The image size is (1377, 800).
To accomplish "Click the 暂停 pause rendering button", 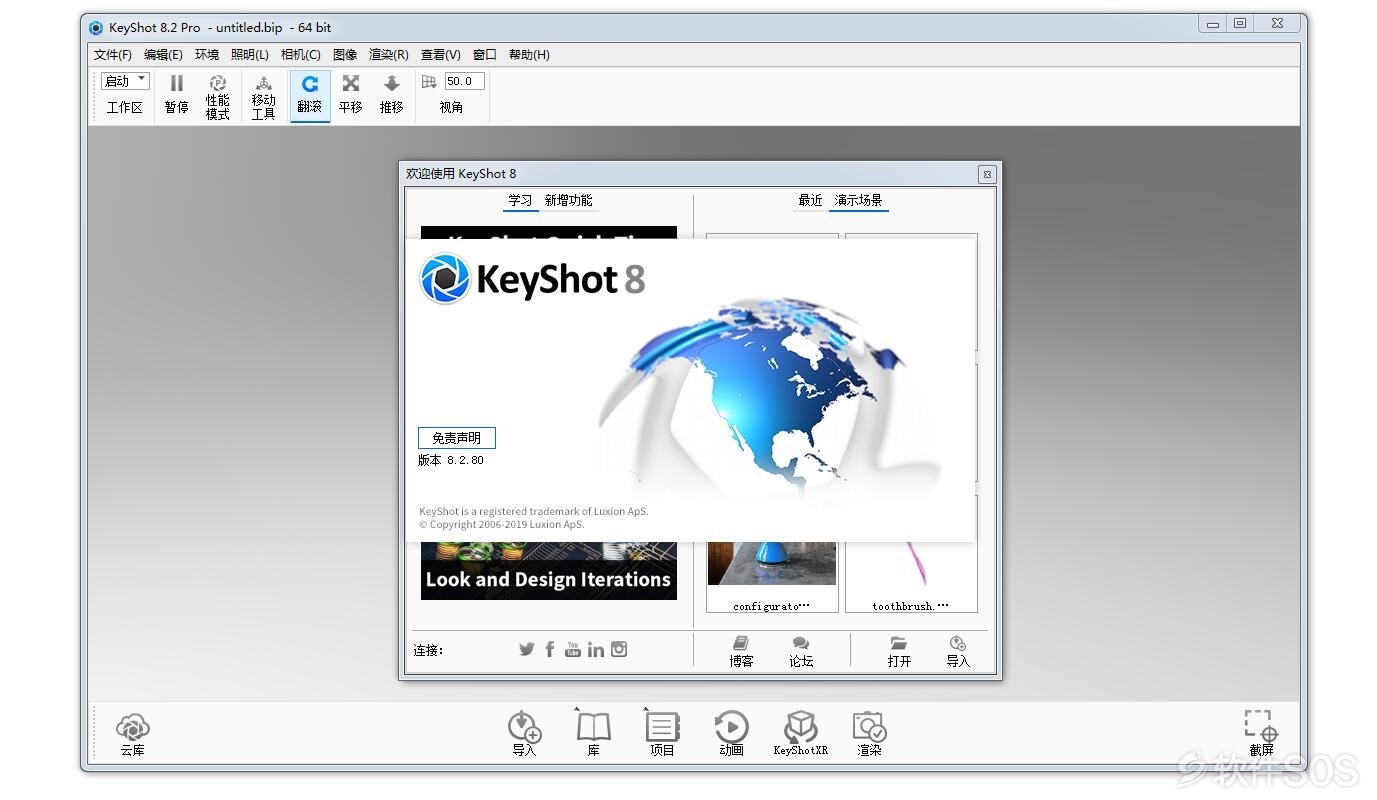I will [177, 95].
